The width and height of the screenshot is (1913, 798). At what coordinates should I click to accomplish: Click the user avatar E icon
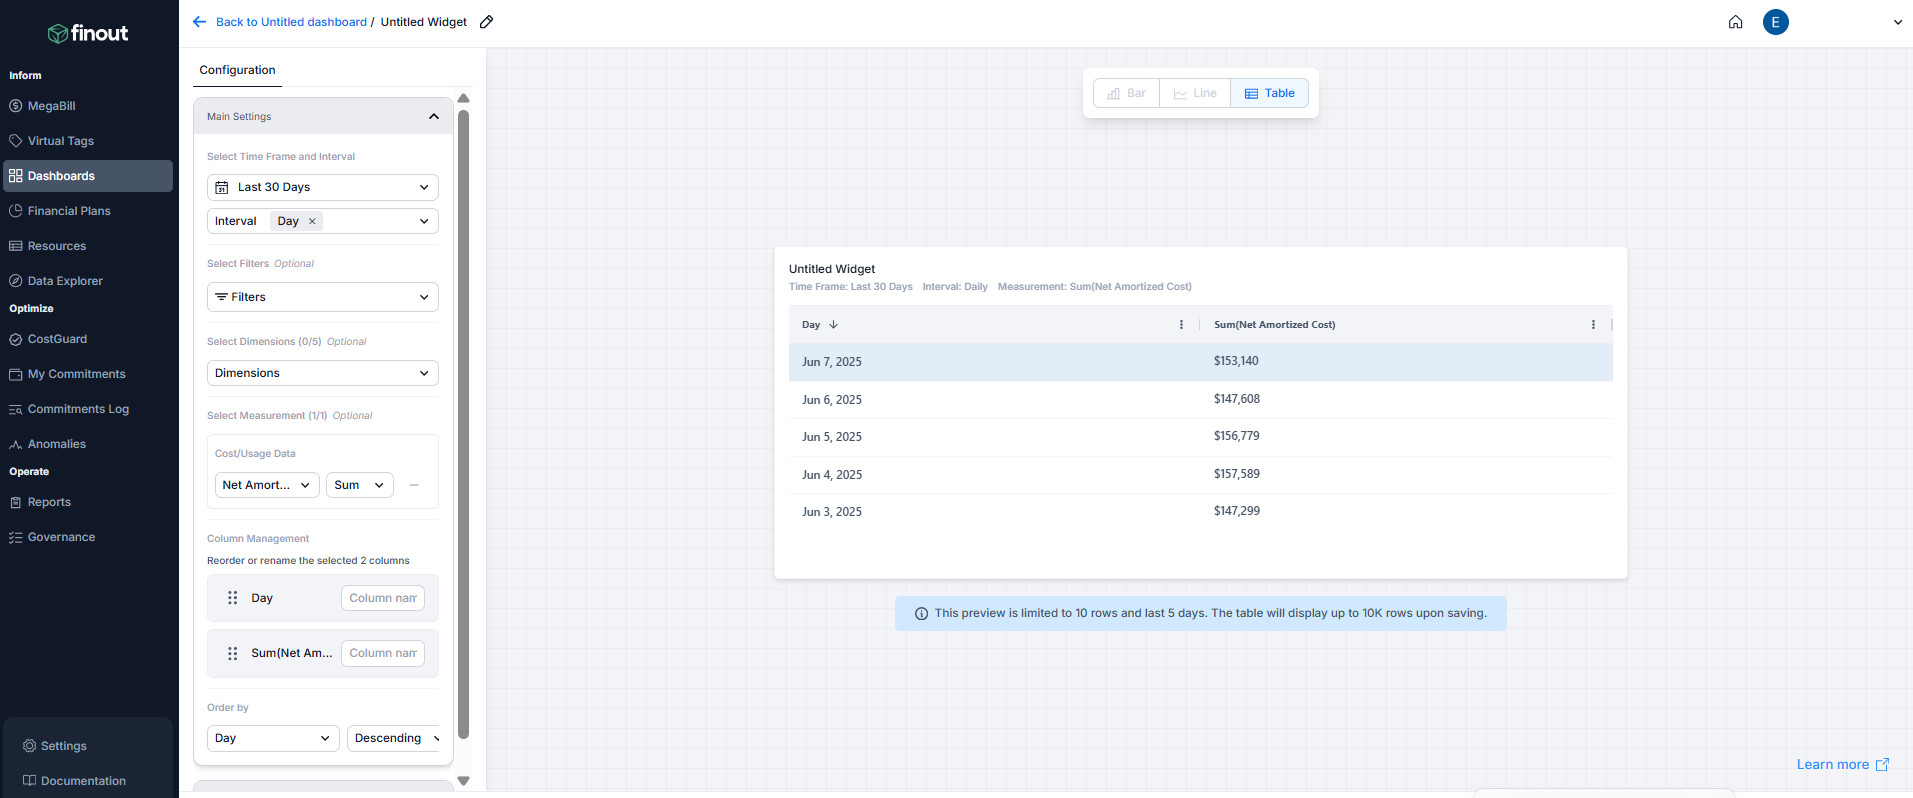[x=1775, y=22]
